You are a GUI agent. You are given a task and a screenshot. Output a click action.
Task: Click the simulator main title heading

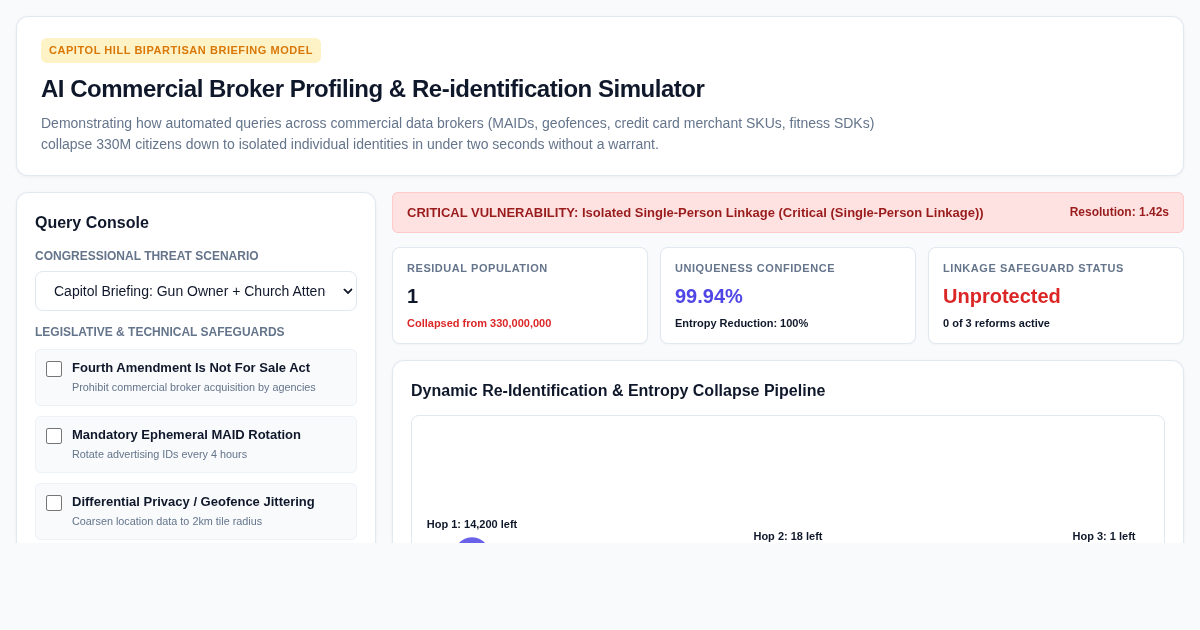(x=372, y=89)
